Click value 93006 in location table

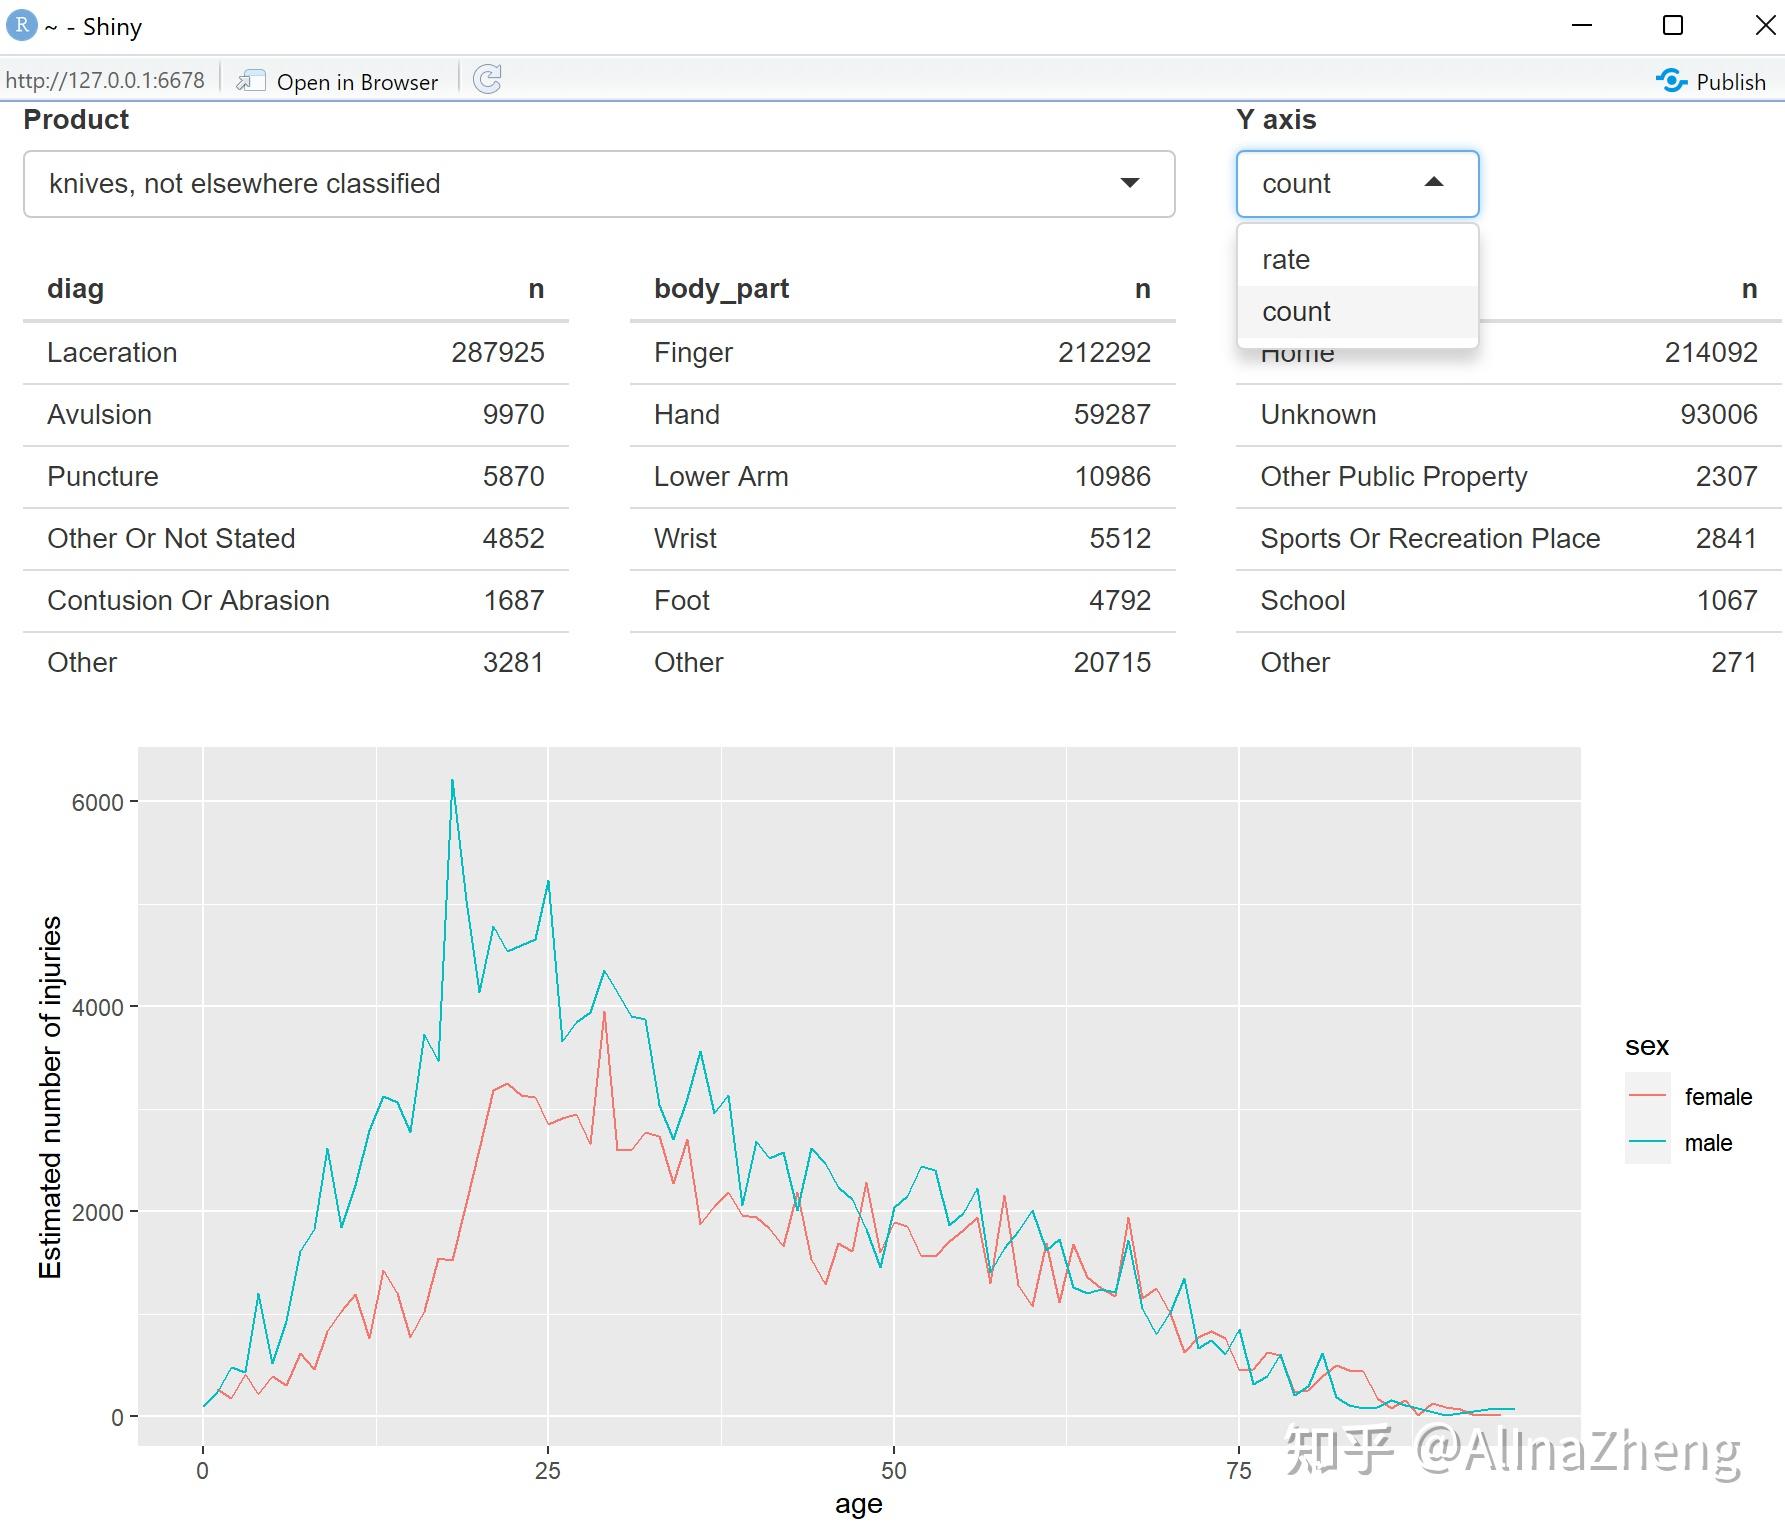(x=1719, y=415)
